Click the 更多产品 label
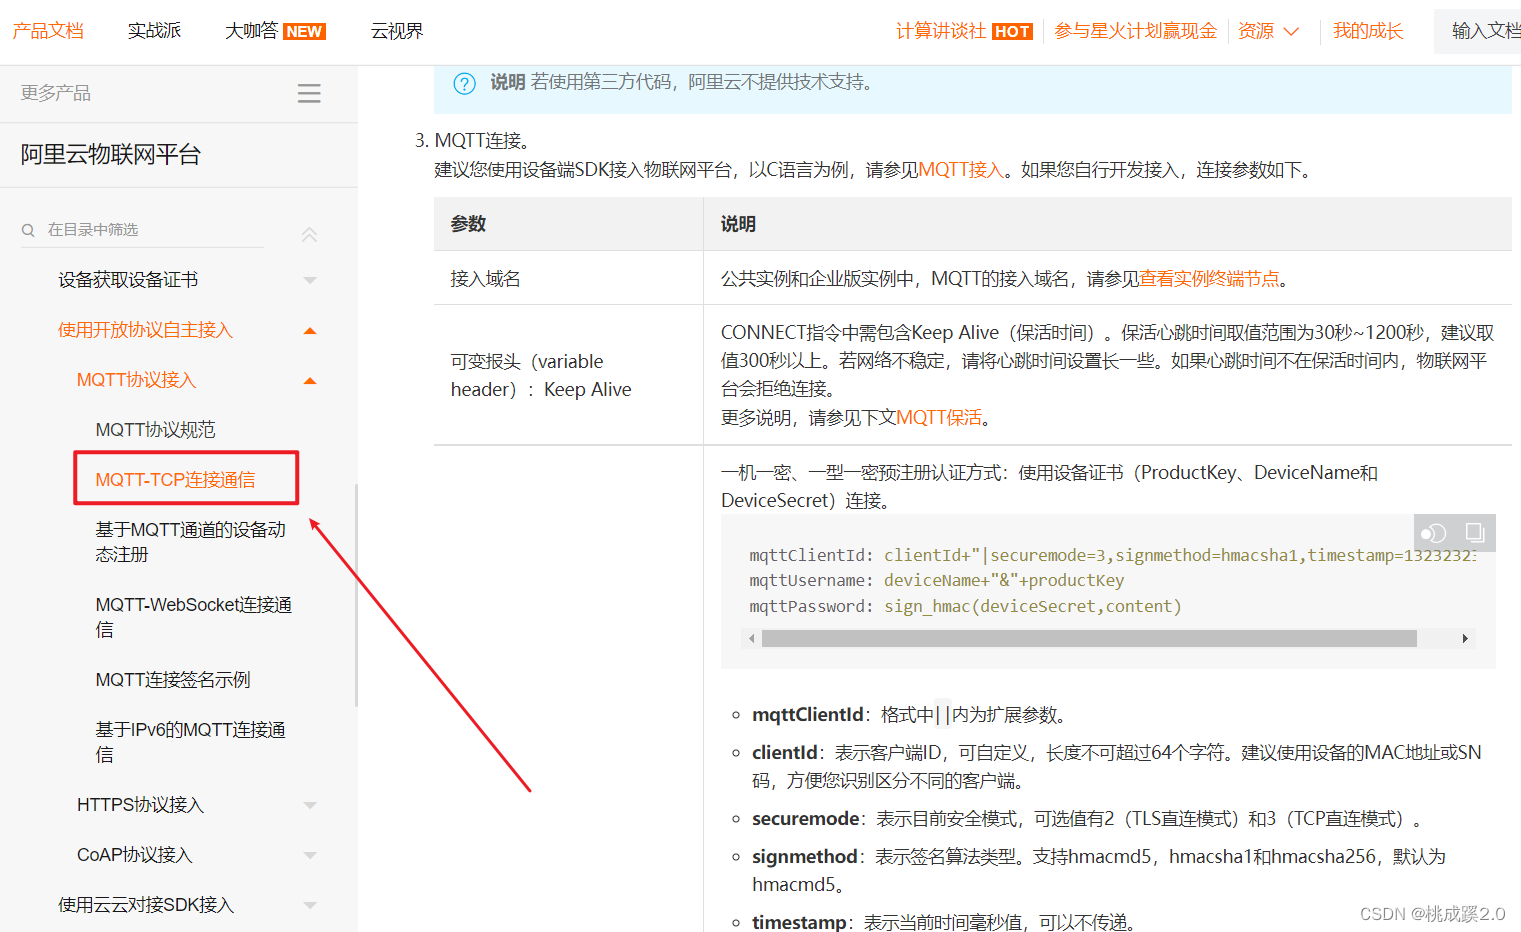The width and height of the screenshot is (1521, 932). click(x=56, y=93)
